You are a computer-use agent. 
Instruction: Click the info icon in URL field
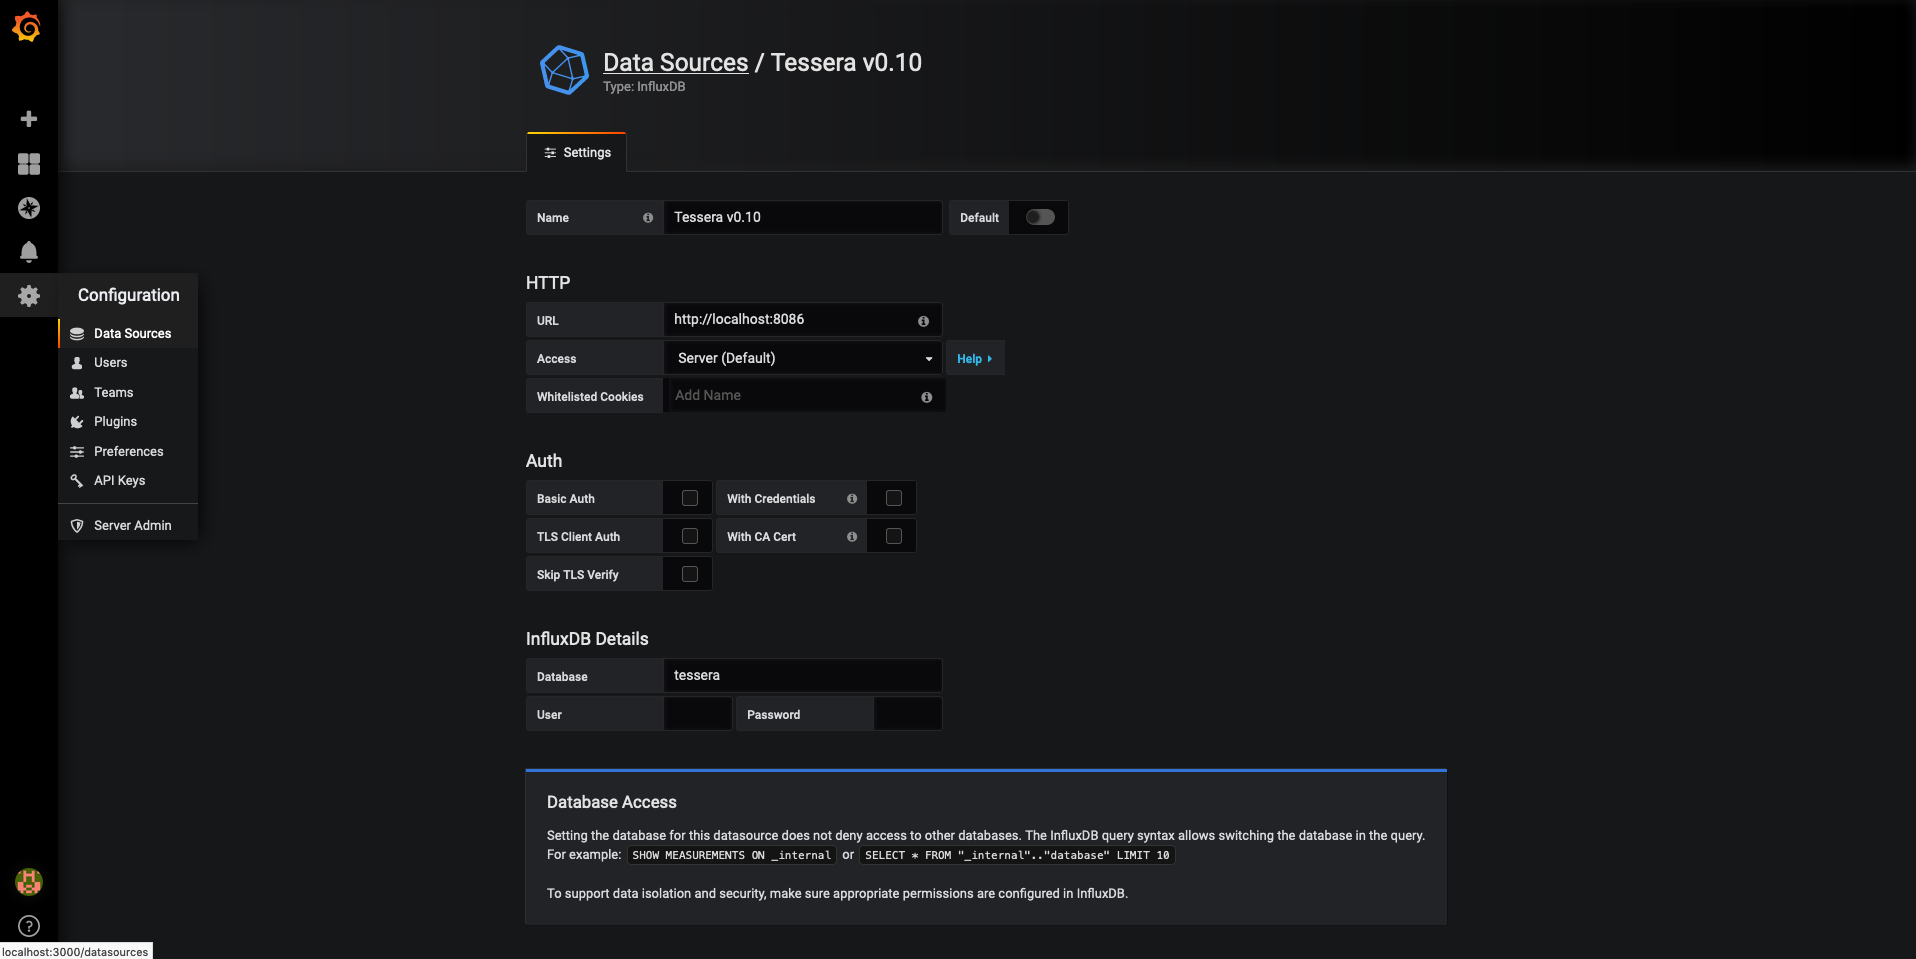(923, 321)
